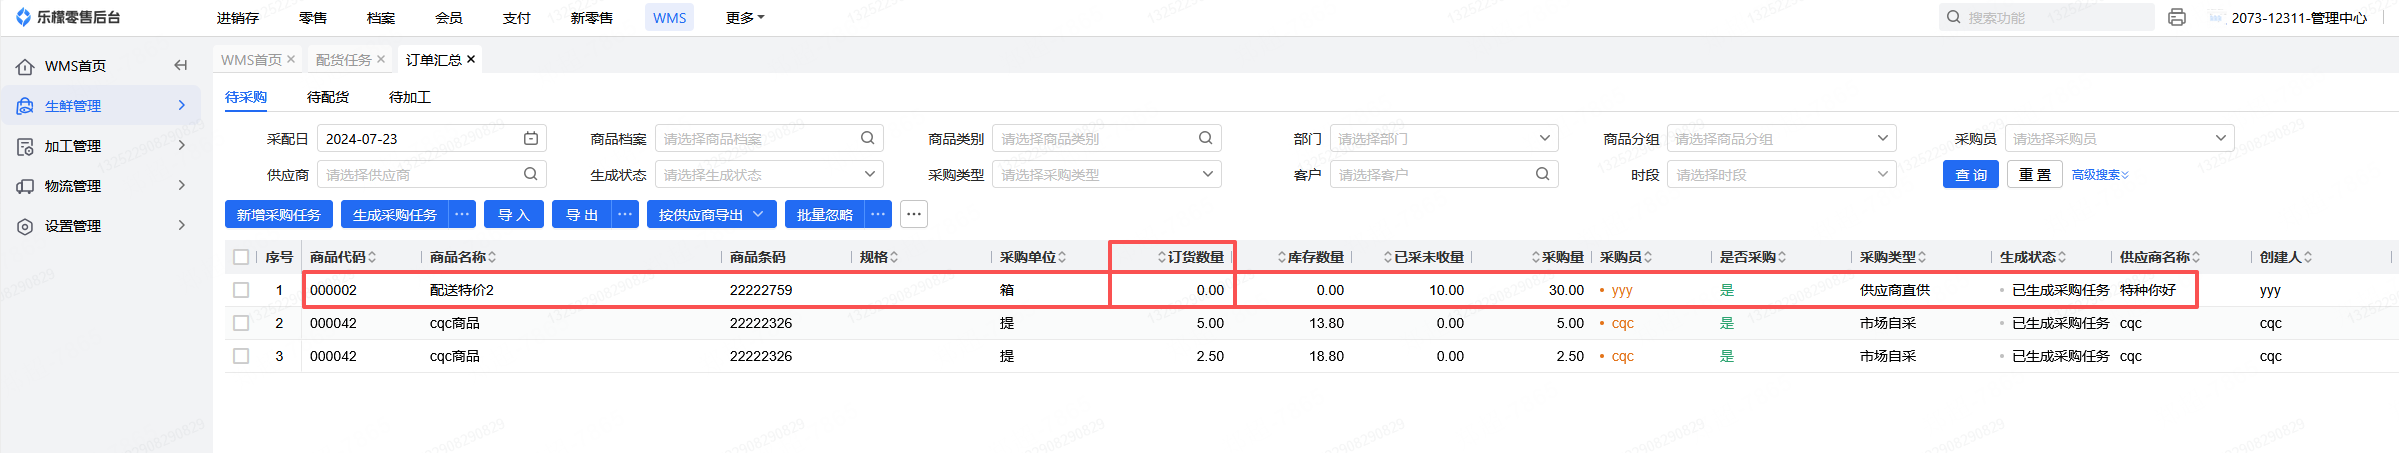Click the search icon in 商品档案 field
Image resolution: width=2399 pixels, height=453 pixels.
coord(868,139)
